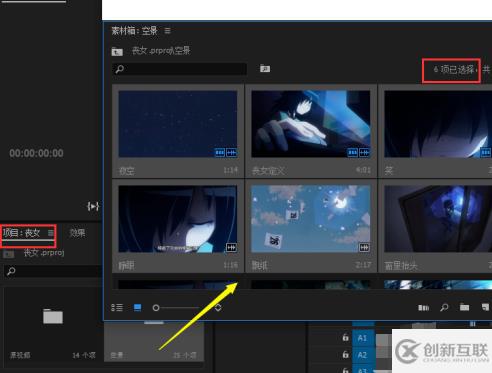The image size is (492, 373).
Task: Toggle lock on audio track A2
Action: pos(345,354)
